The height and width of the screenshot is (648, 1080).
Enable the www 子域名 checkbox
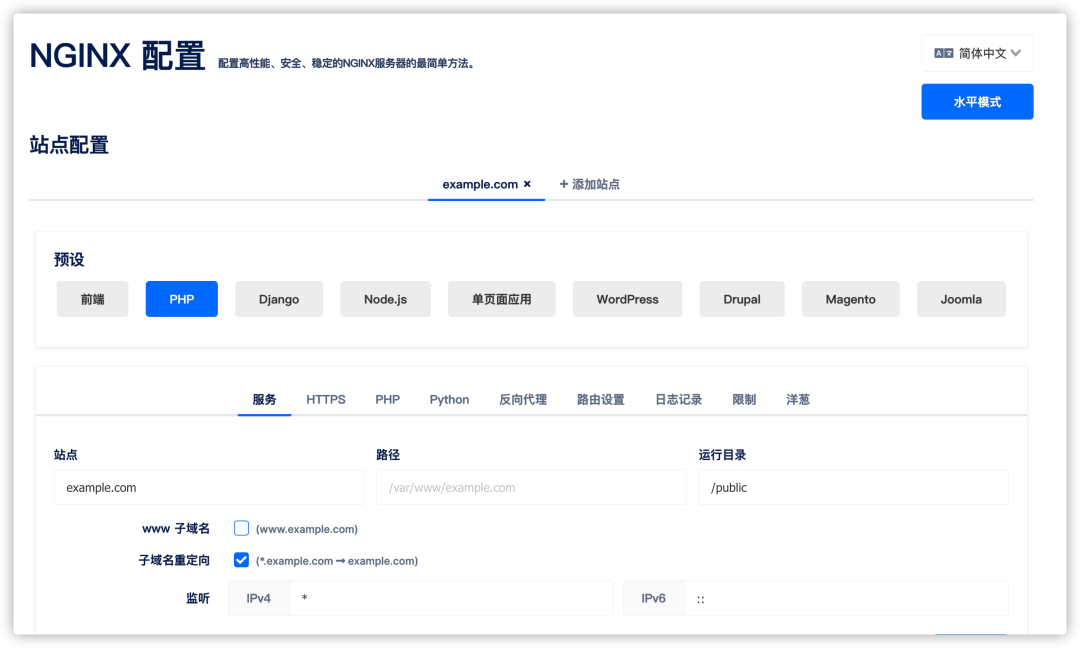click(x=241, y=528)
